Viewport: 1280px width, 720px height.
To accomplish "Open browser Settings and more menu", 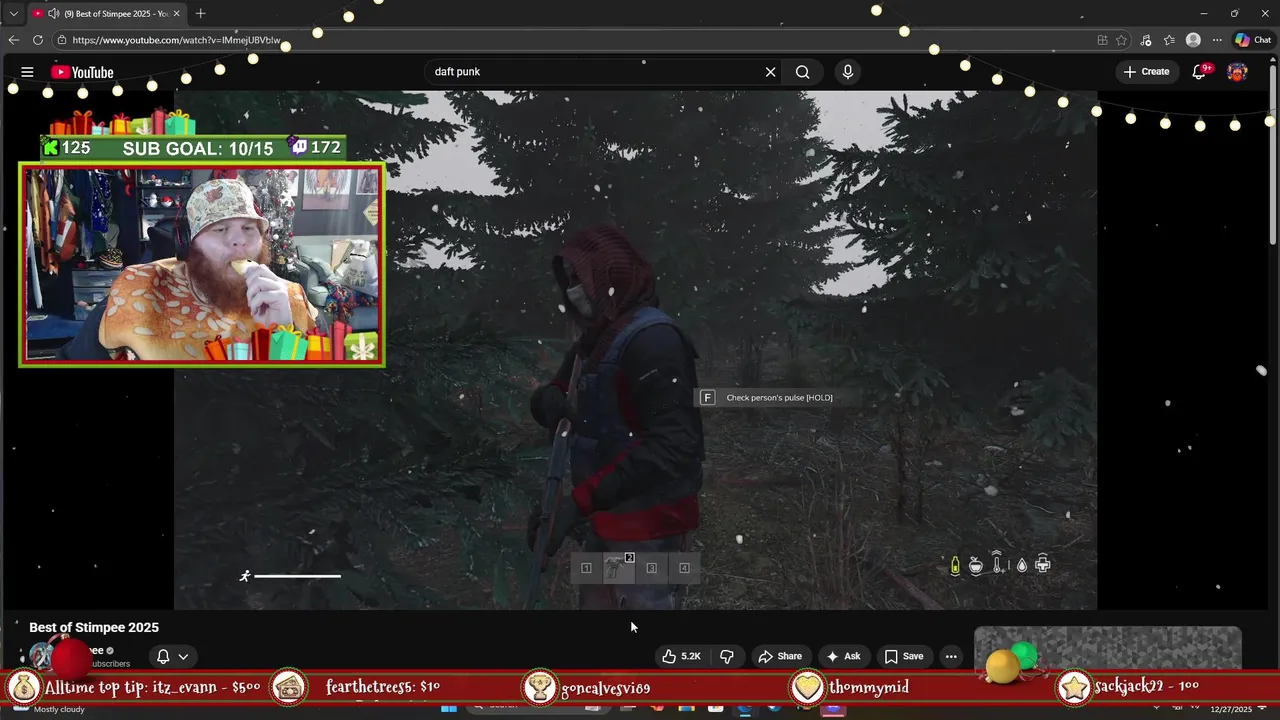I will tap(1217, 40).
